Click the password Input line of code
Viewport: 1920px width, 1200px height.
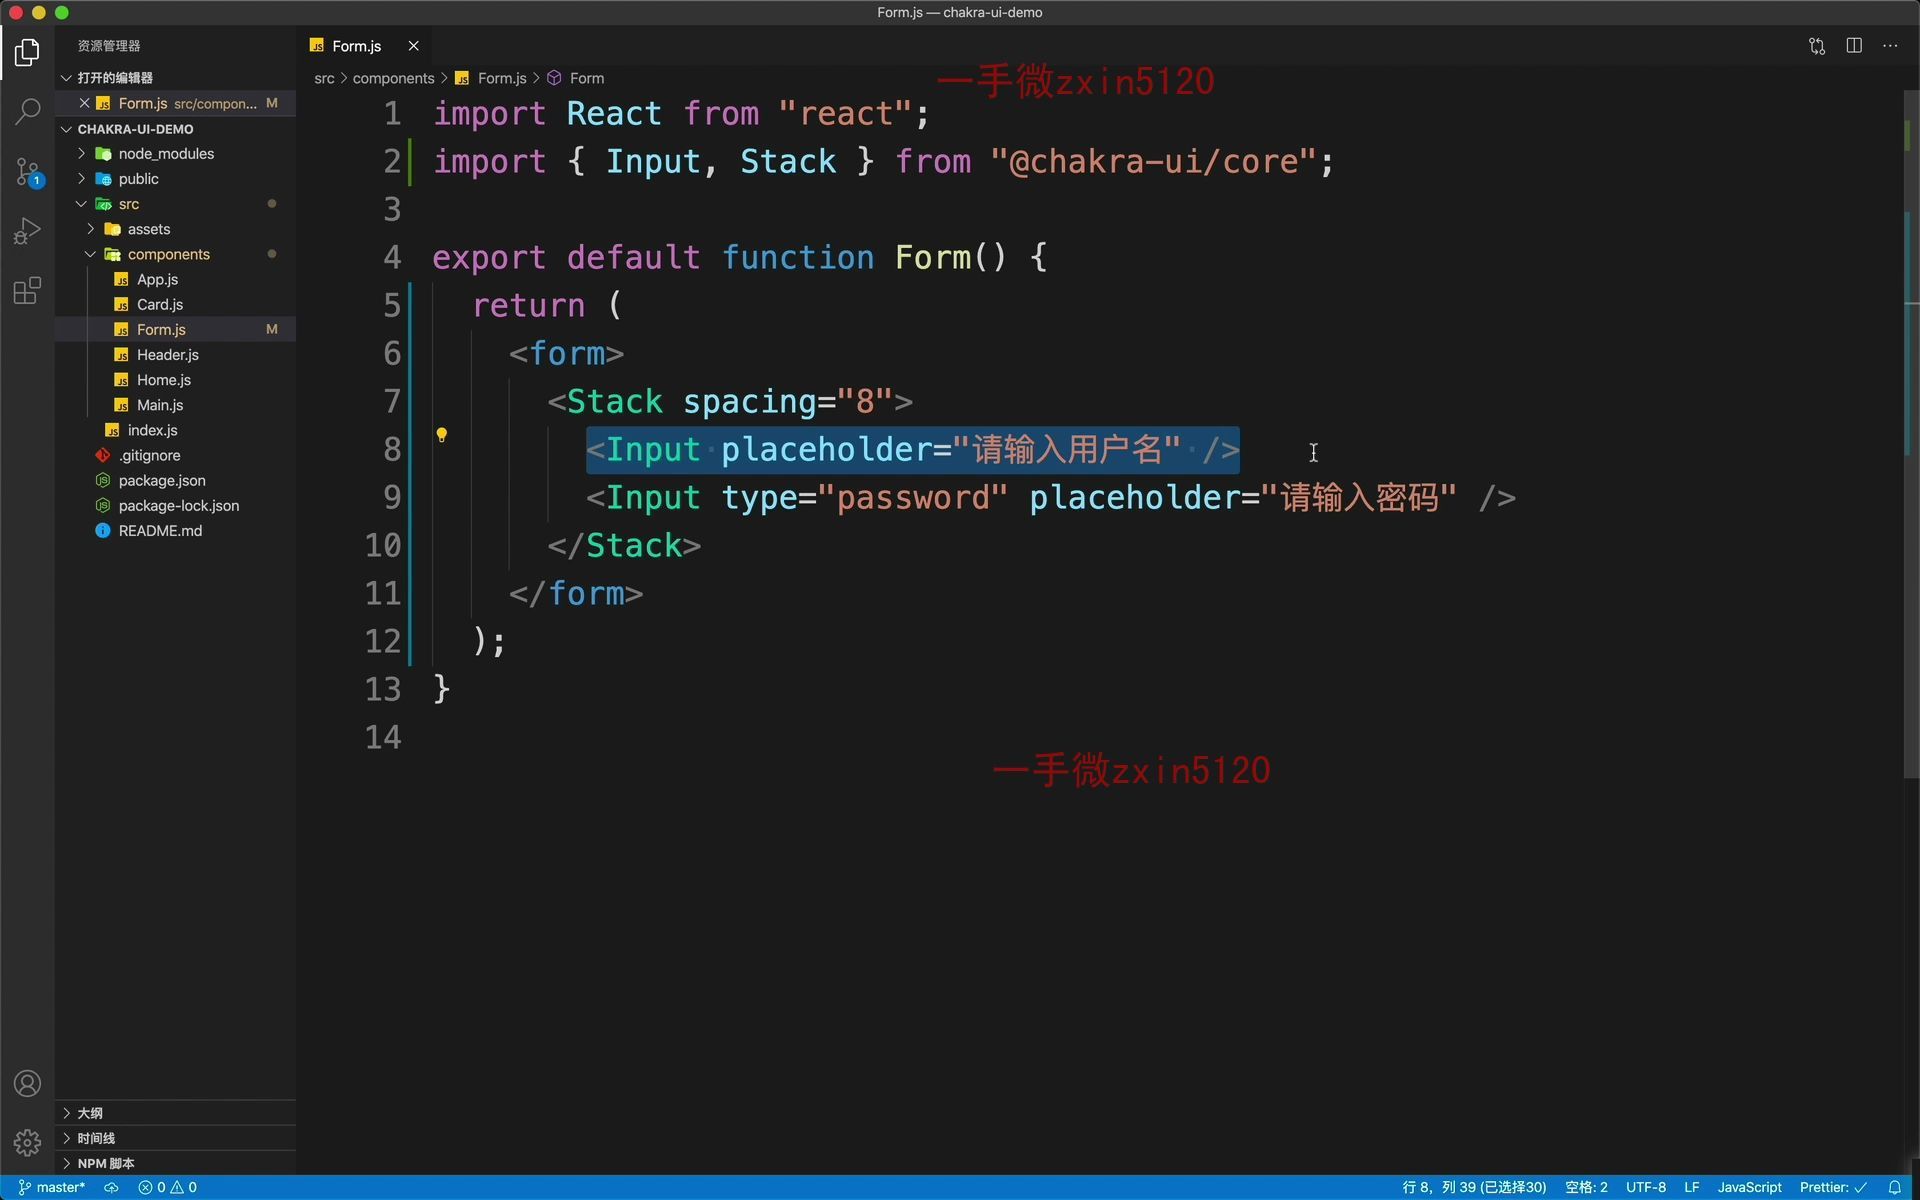tap(1050, 497)
